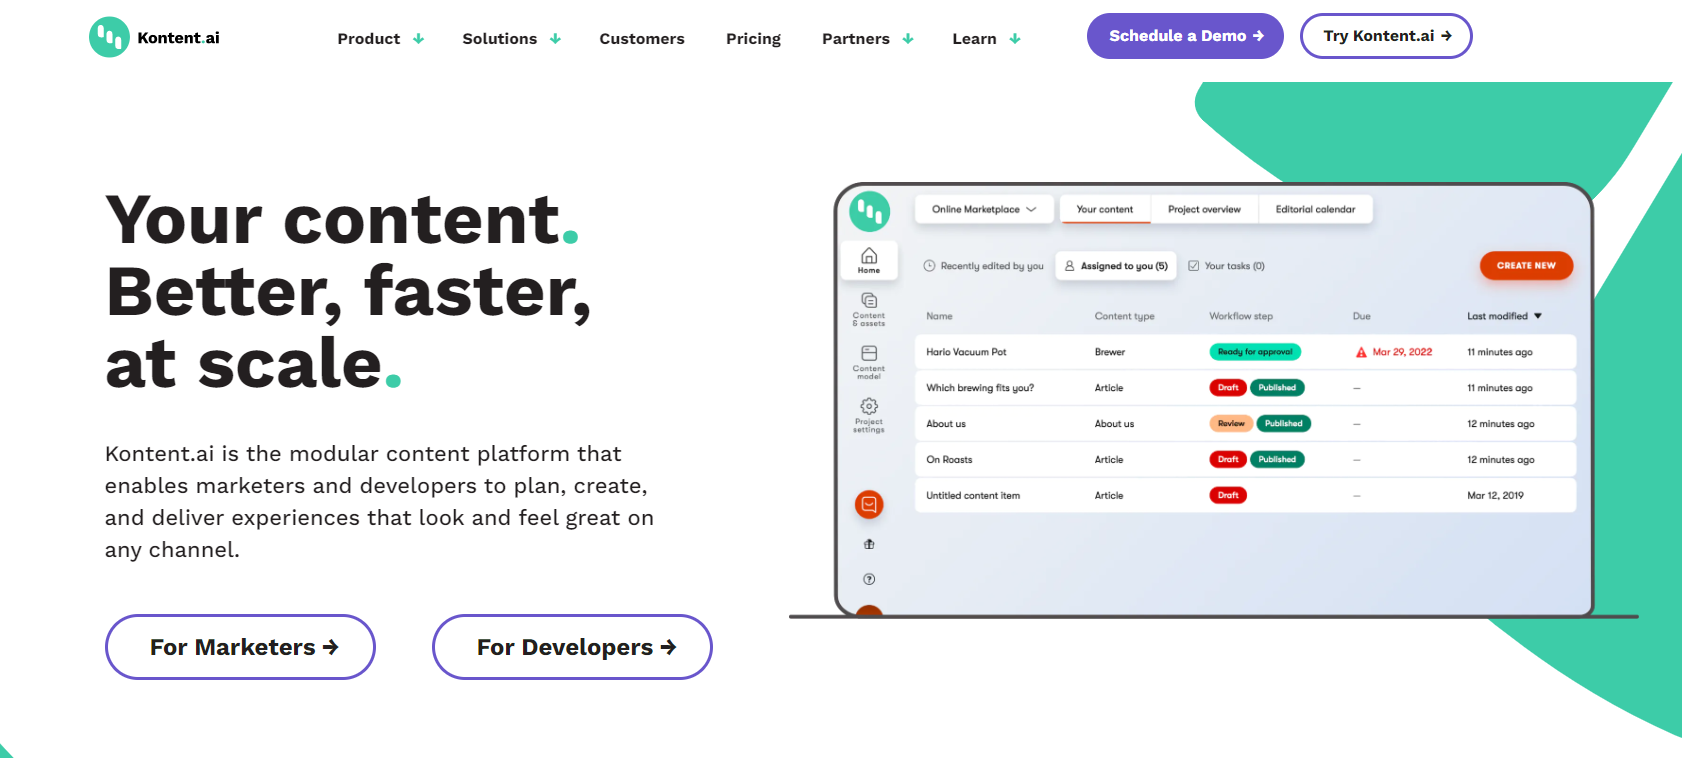
Task: Expand the Product menu arrow
Action: click(x=418, y=39)
